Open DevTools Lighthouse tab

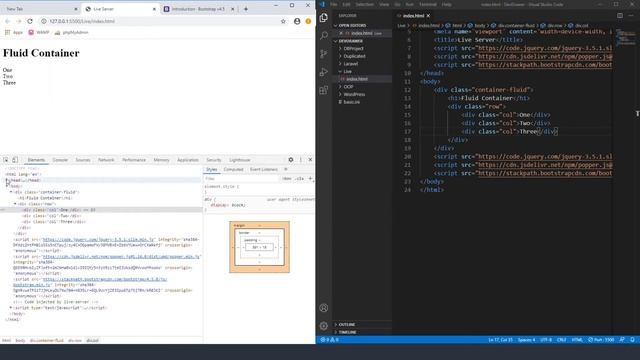pyautogui.click(x=240, y=160)
